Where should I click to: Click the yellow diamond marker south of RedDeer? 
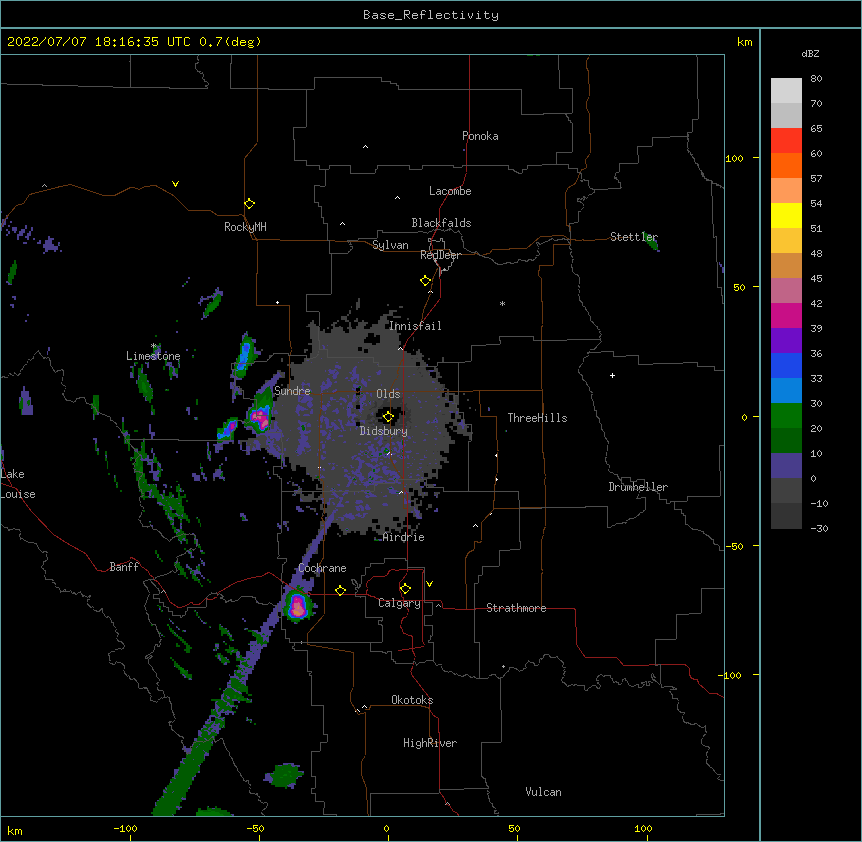click(425, 281)
